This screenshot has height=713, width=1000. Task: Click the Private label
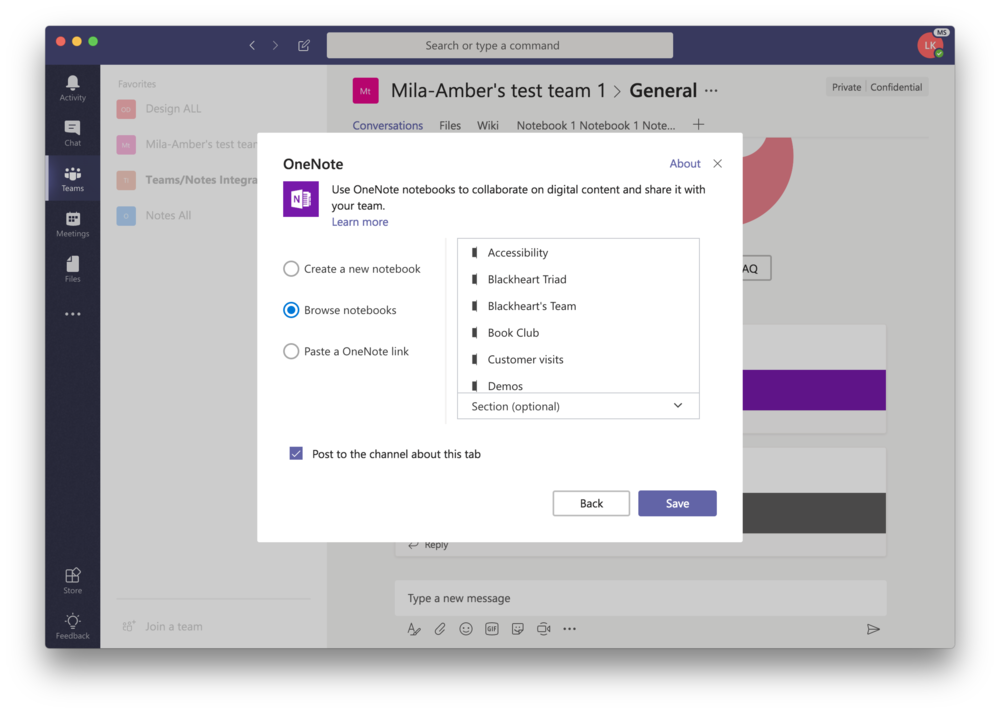pyautogui.click(x=846, y=87)
